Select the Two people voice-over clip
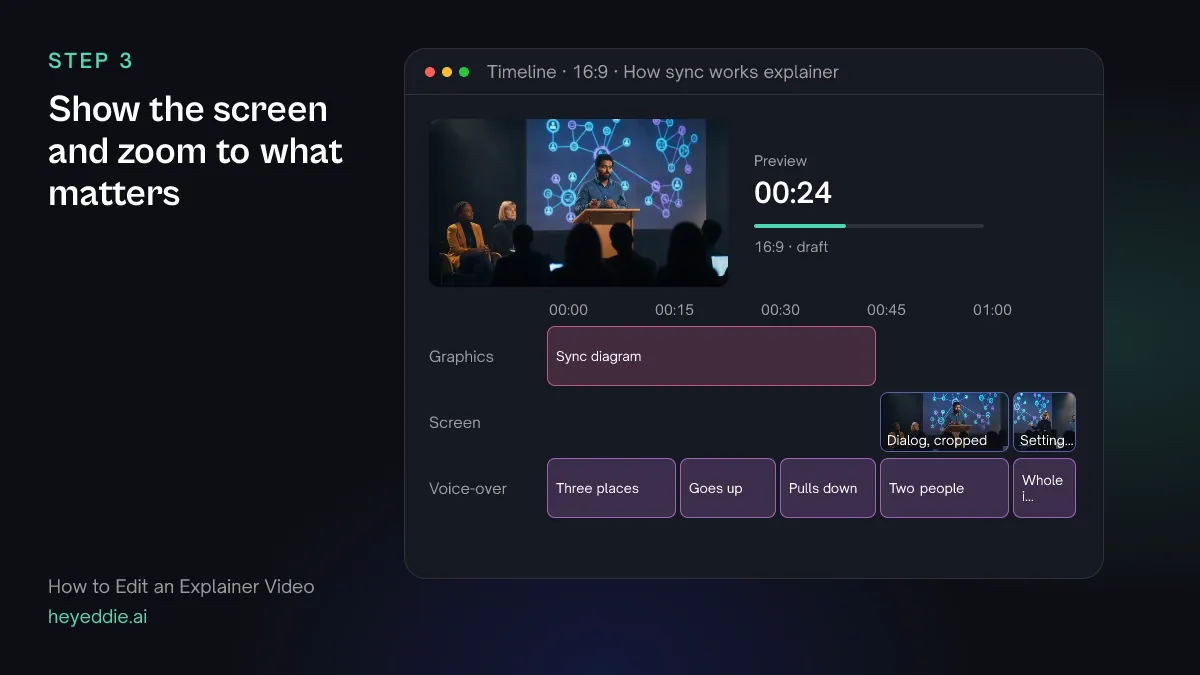Screen dimensions: 1200x675 944,488
